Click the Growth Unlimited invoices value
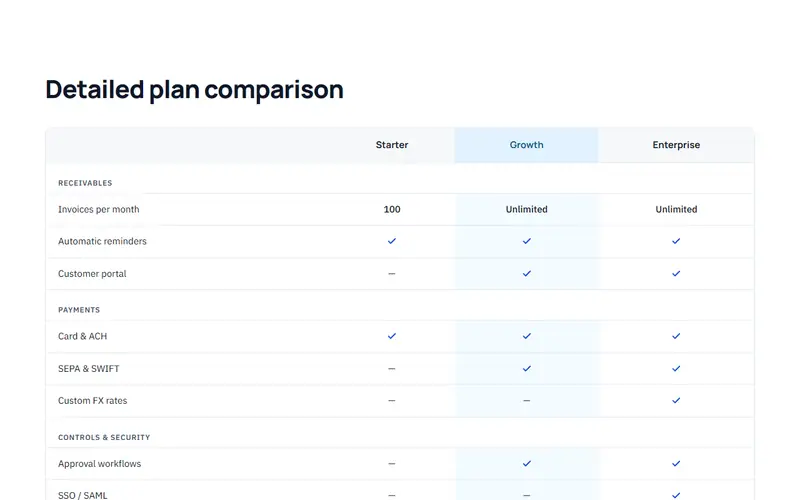This screenshot has width=800, height=500. pos(527,209)
